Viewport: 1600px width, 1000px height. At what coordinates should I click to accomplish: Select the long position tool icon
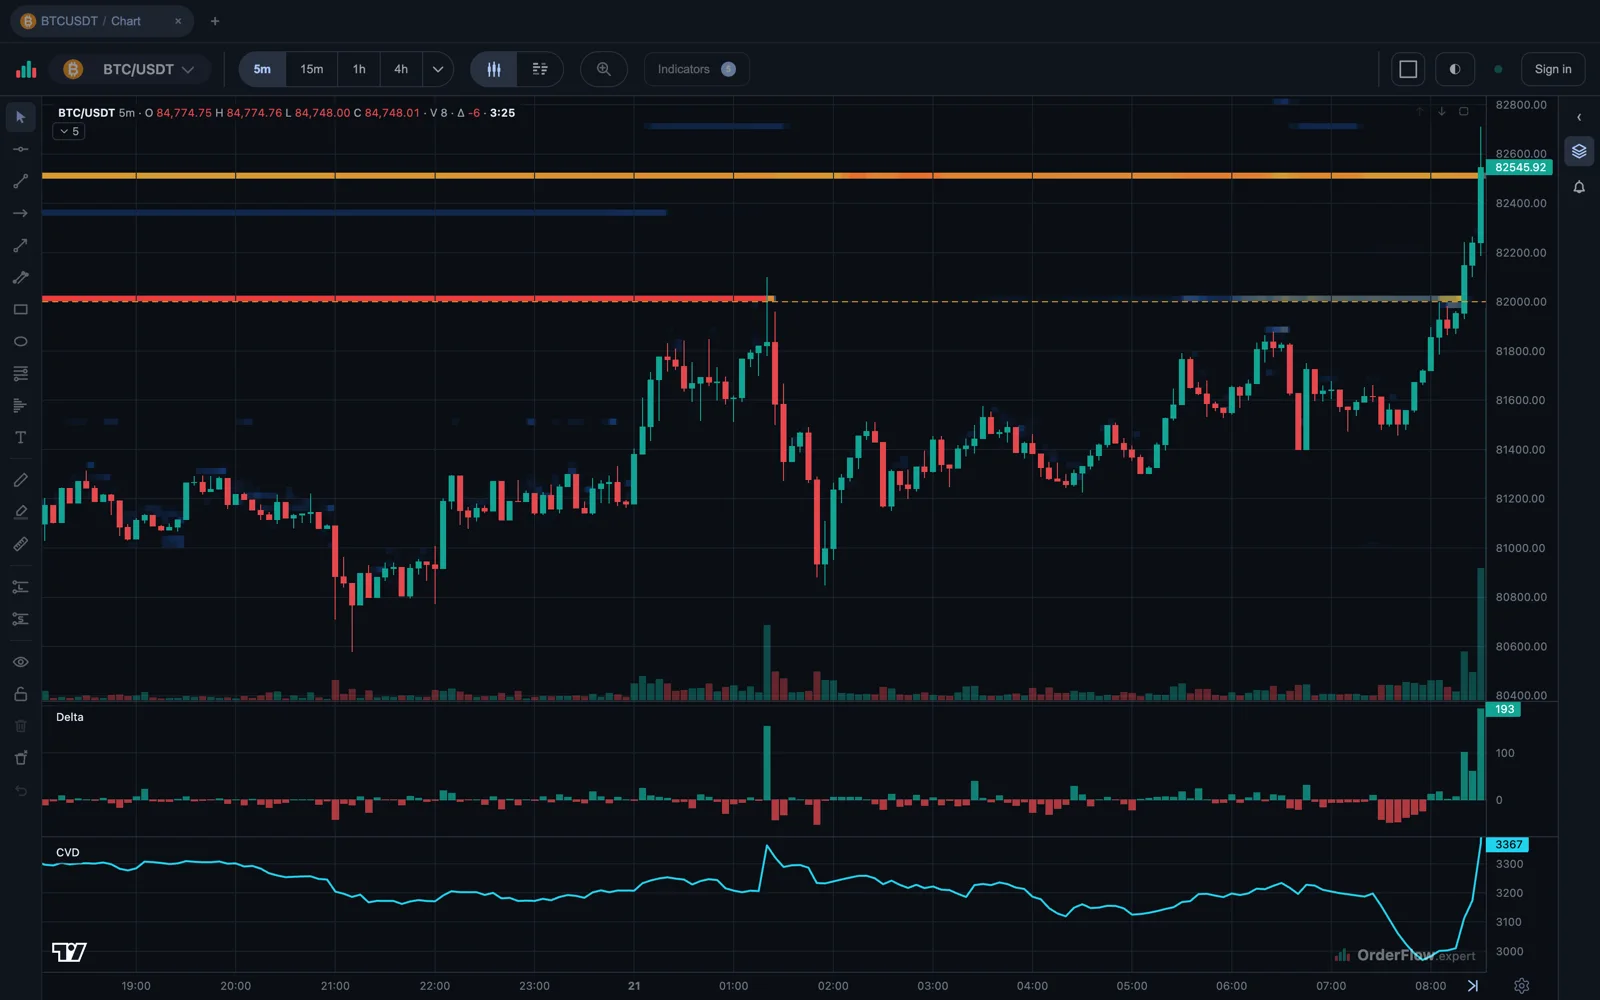(20, 587)
